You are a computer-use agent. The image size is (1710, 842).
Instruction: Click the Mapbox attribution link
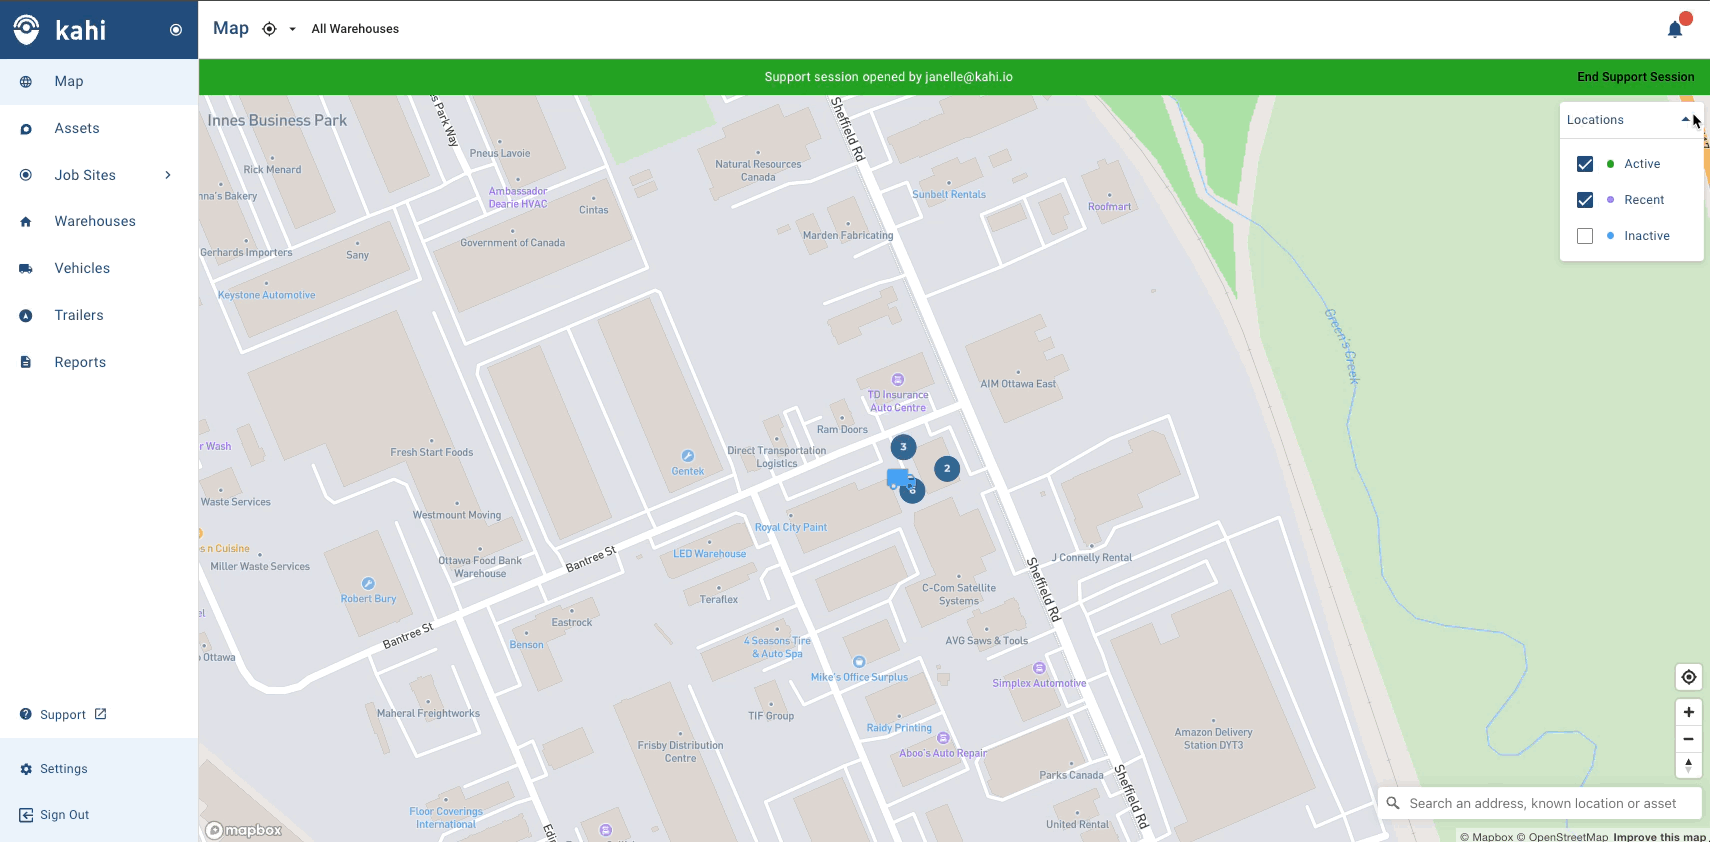pos(1487,837)
